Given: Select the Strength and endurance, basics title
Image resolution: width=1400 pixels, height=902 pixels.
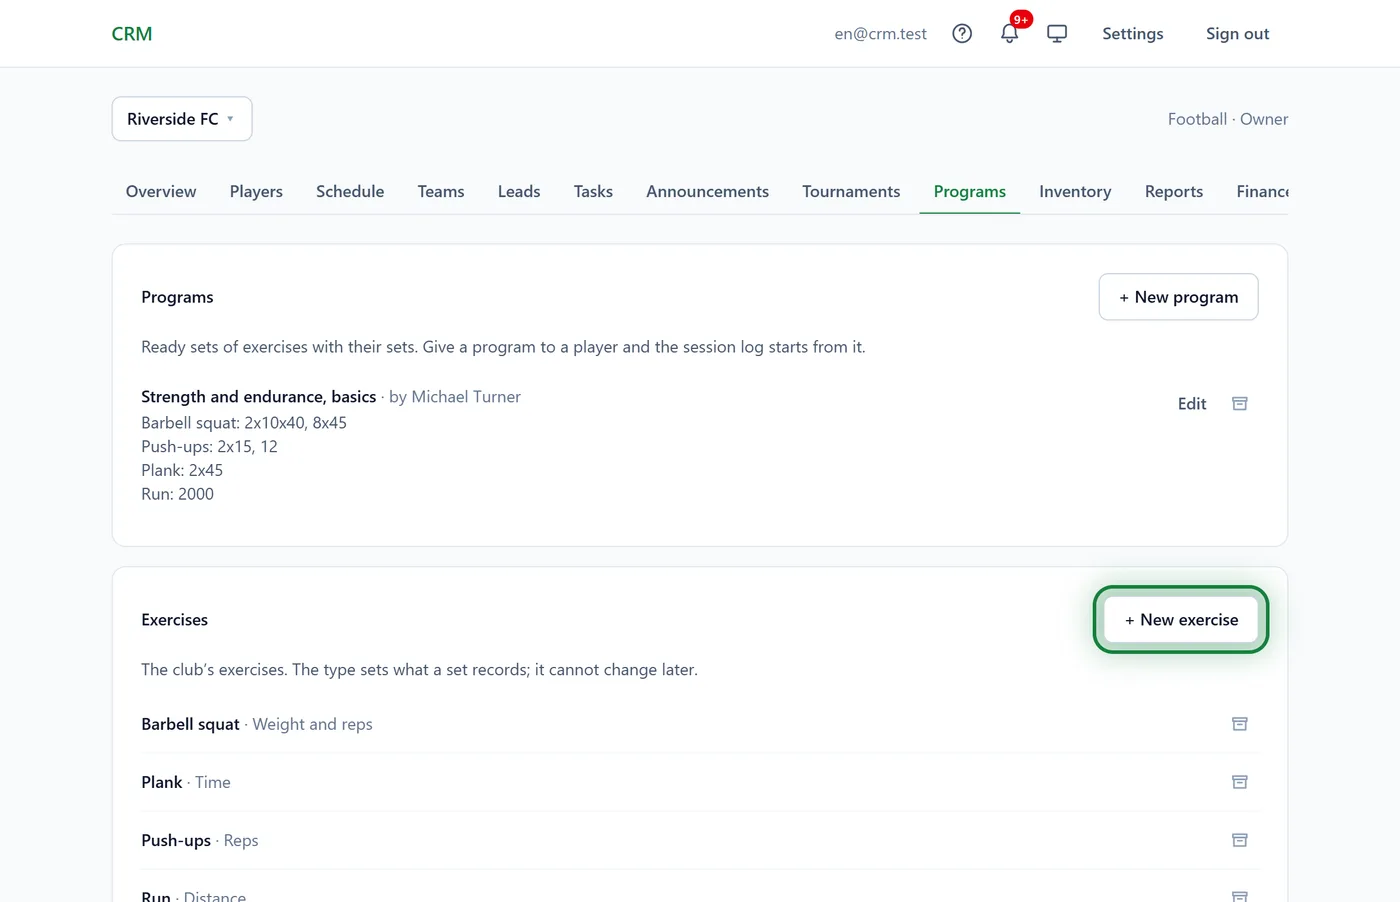Looking at the screenshot, I should pos(259,397).
